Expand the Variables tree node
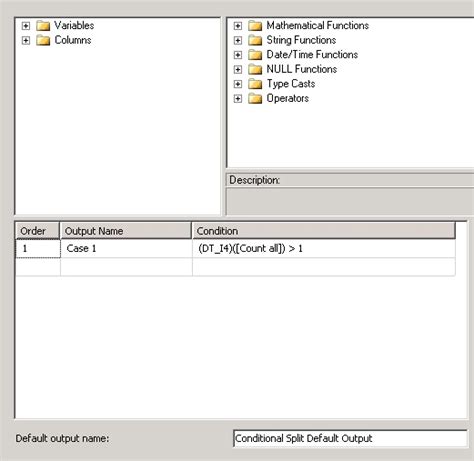 click(x=26, y=26)
